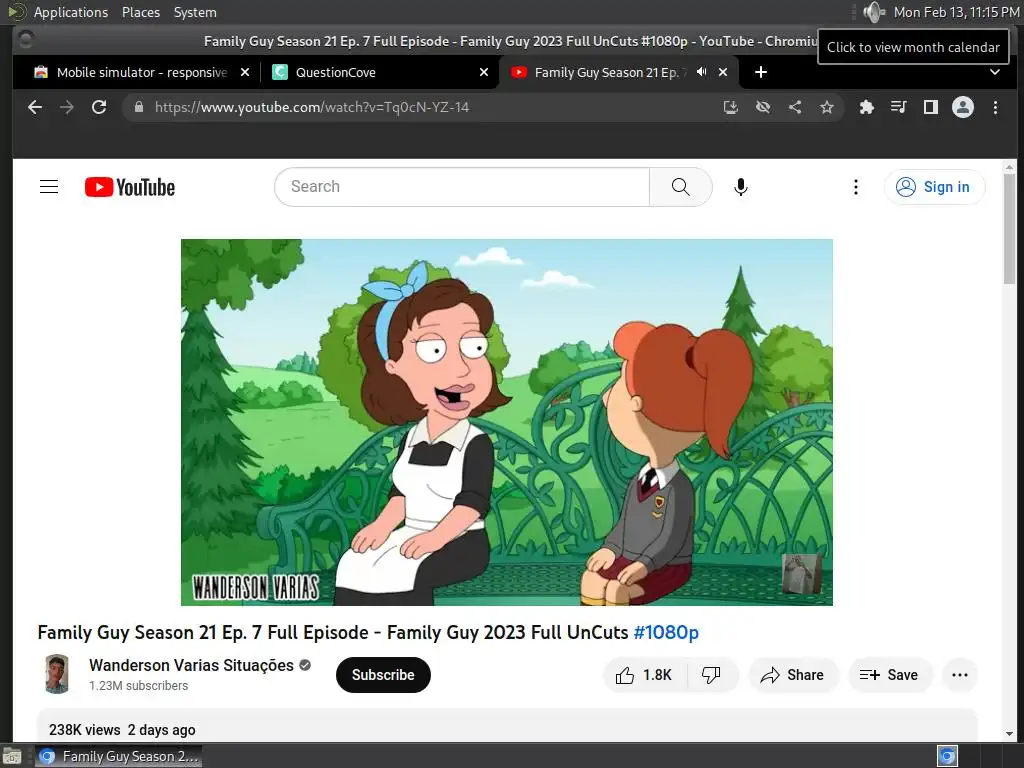Open the Chromium three-dot menu
The width and height of the screenshot is (1024, 768).
(x=995, y=107)
